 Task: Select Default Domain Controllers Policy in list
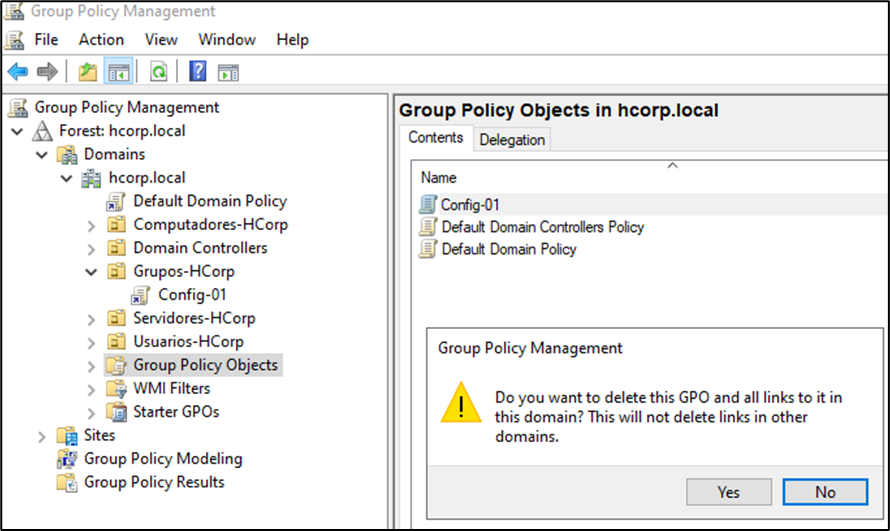coord(542,227)
